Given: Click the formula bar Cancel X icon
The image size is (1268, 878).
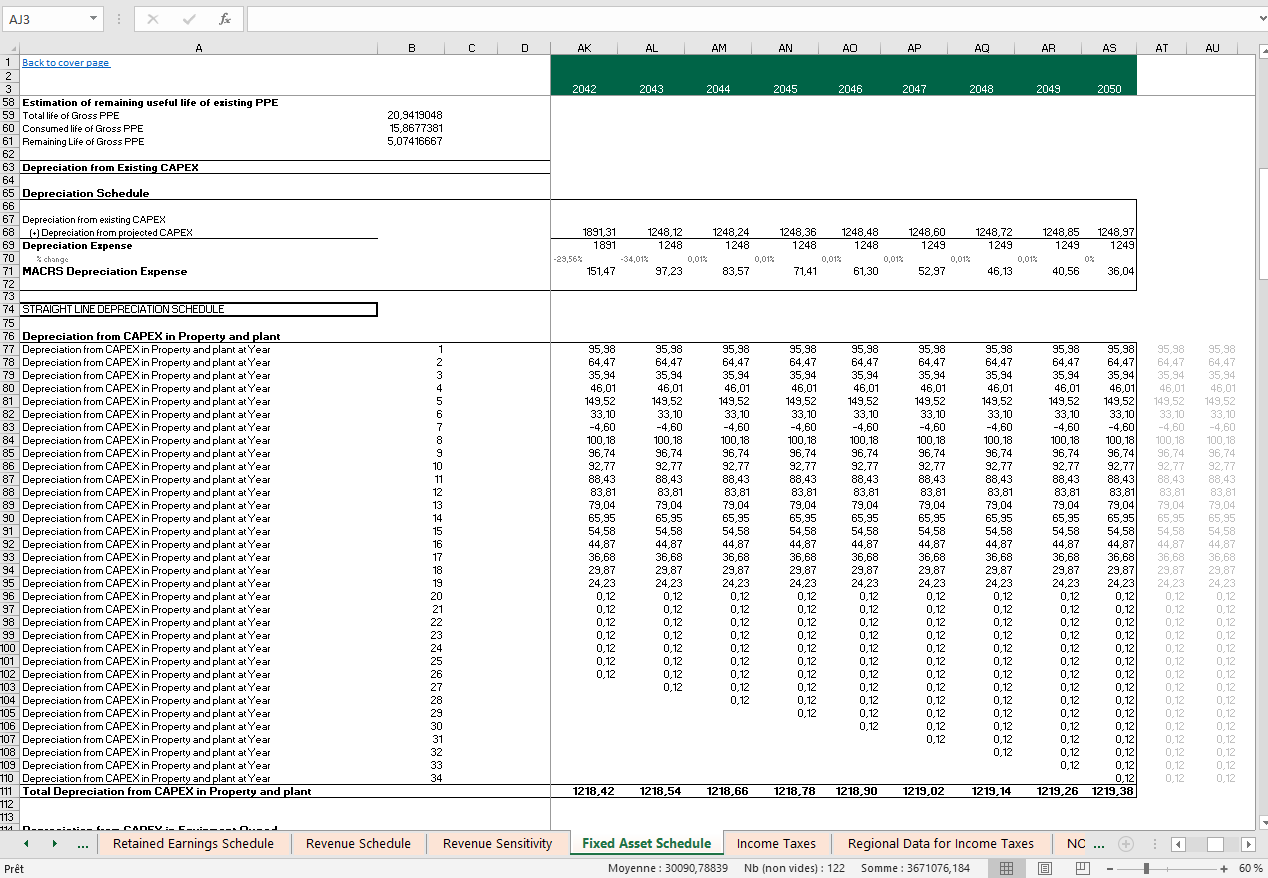Looking at the screenshot, I should (x=153, y=19).
